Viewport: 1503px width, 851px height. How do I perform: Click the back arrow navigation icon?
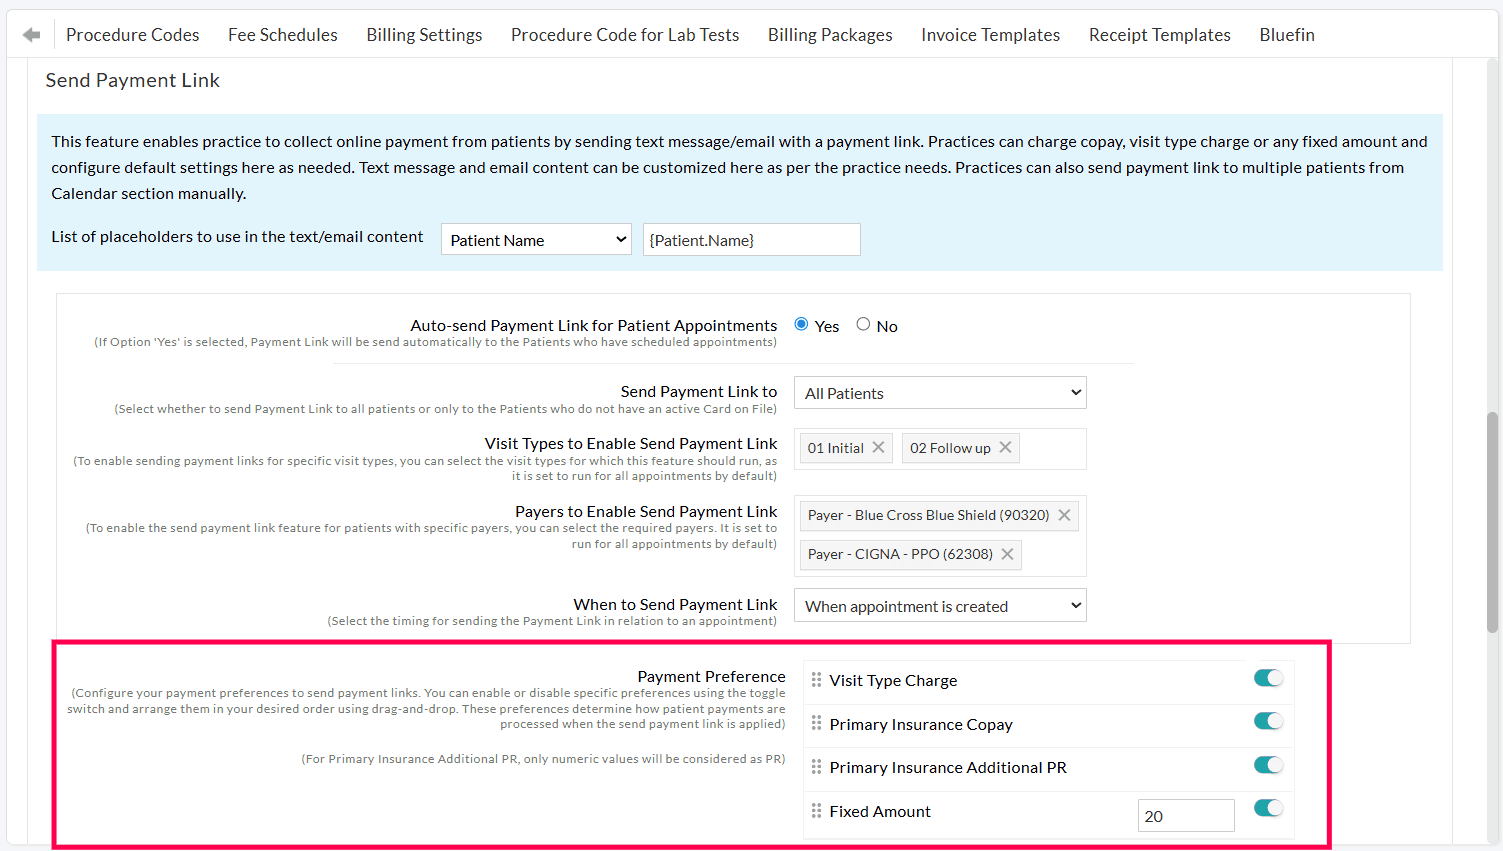click(30, 33)
